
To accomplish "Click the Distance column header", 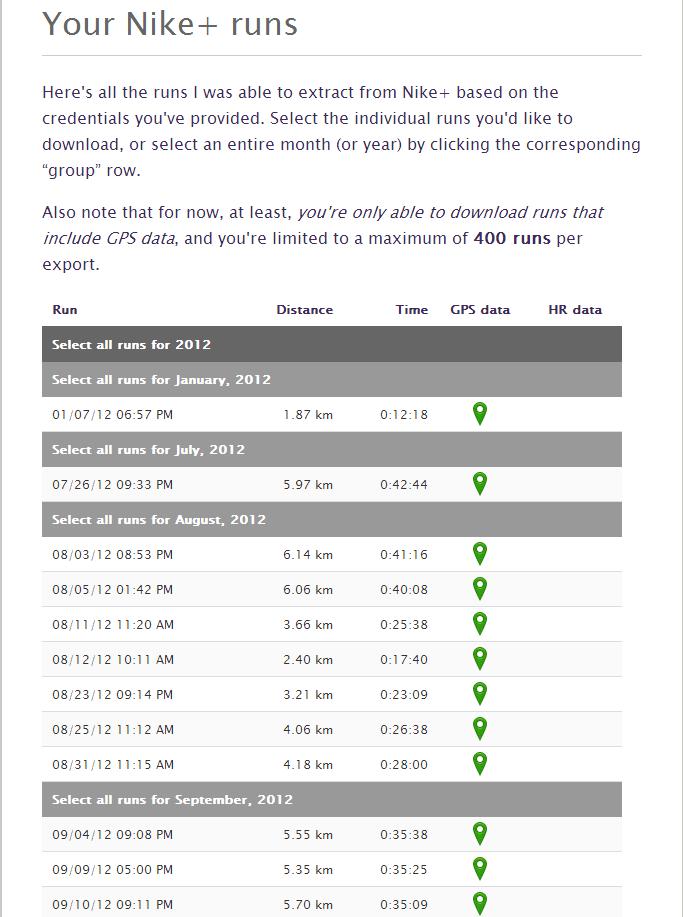I will pyautogui.click(x=304, y=310).
